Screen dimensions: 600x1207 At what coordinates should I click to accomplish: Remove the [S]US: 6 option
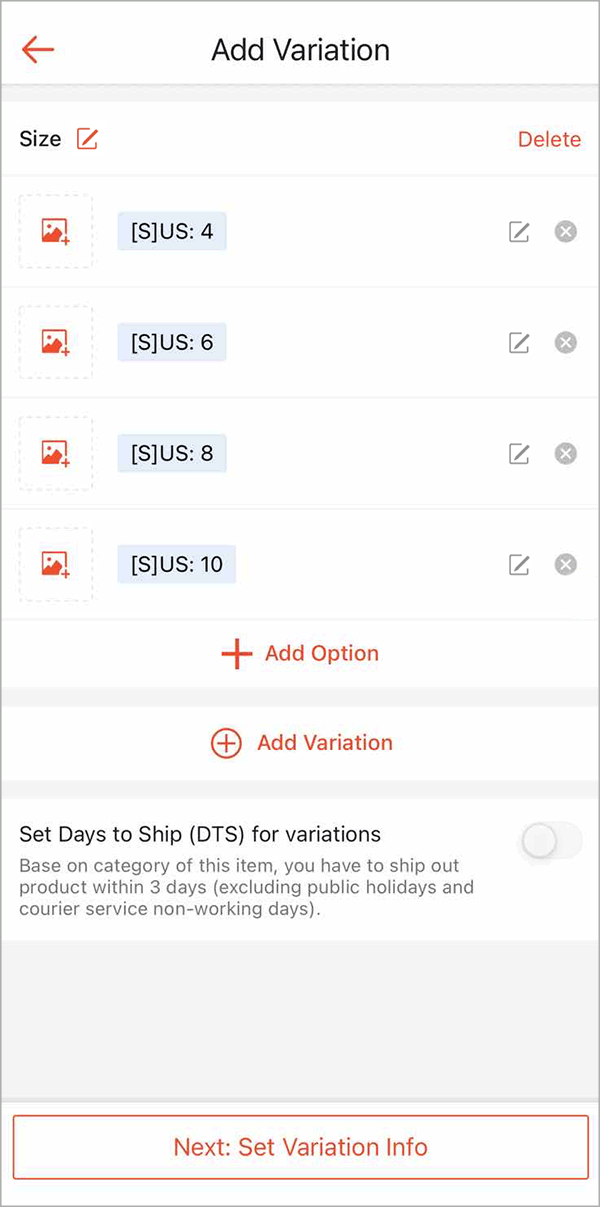565,342
